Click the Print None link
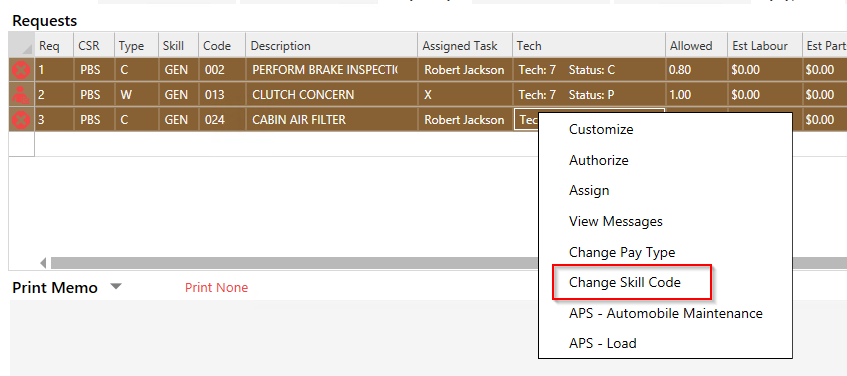 pos(216,287)
